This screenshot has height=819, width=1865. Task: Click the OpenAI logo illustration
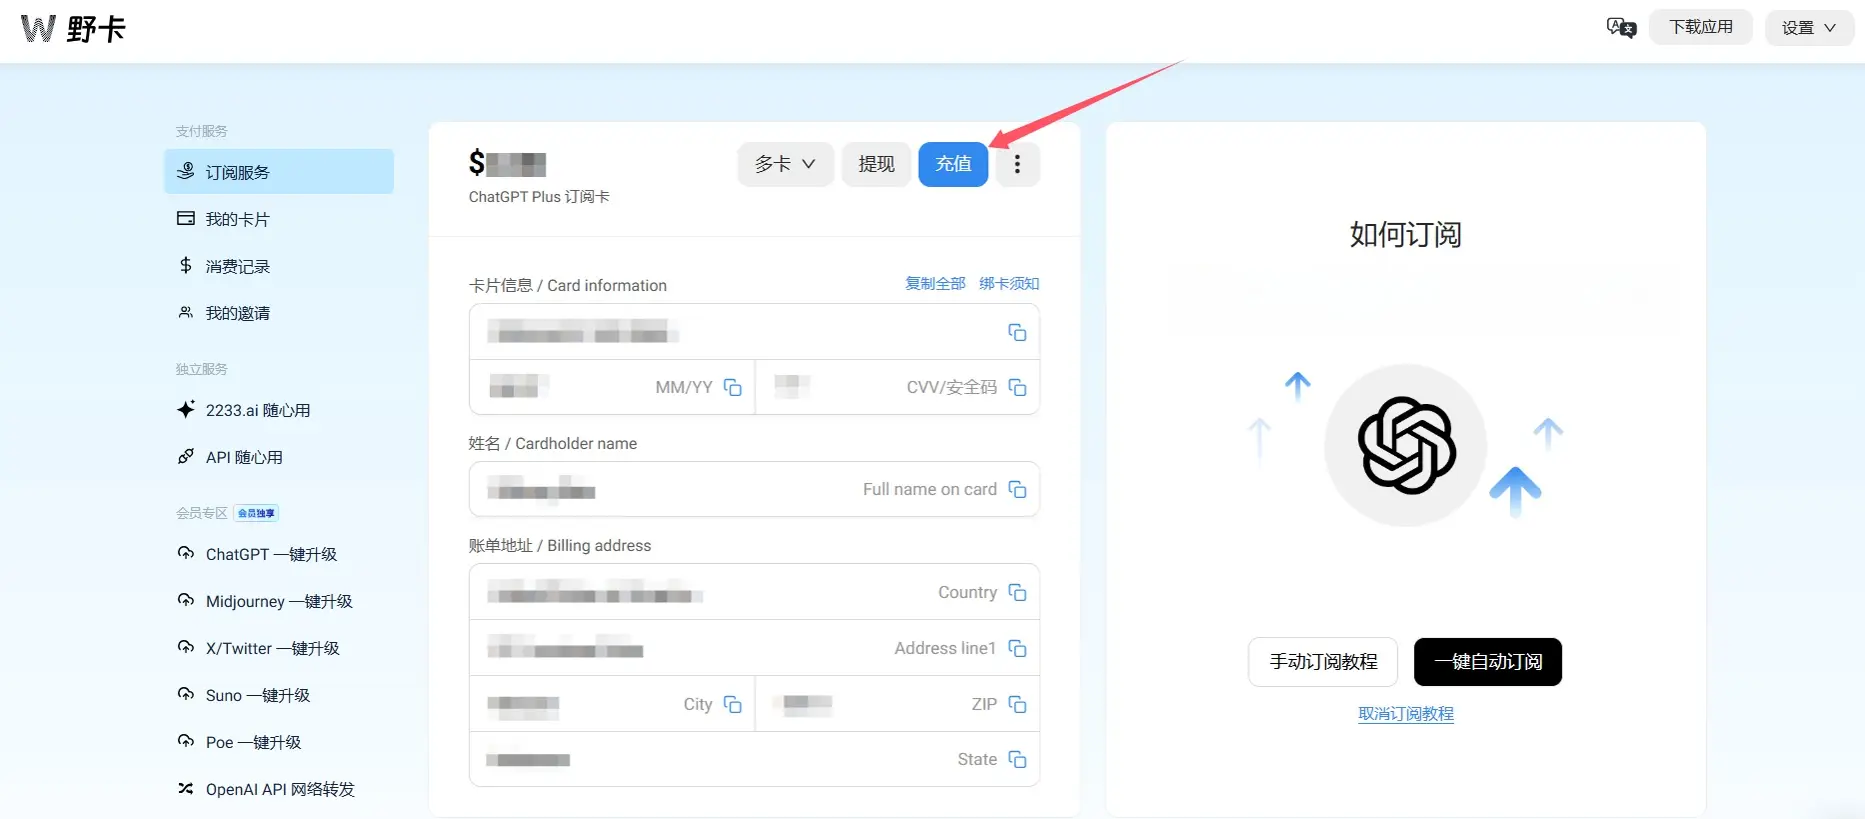(x=1405, y=445)
